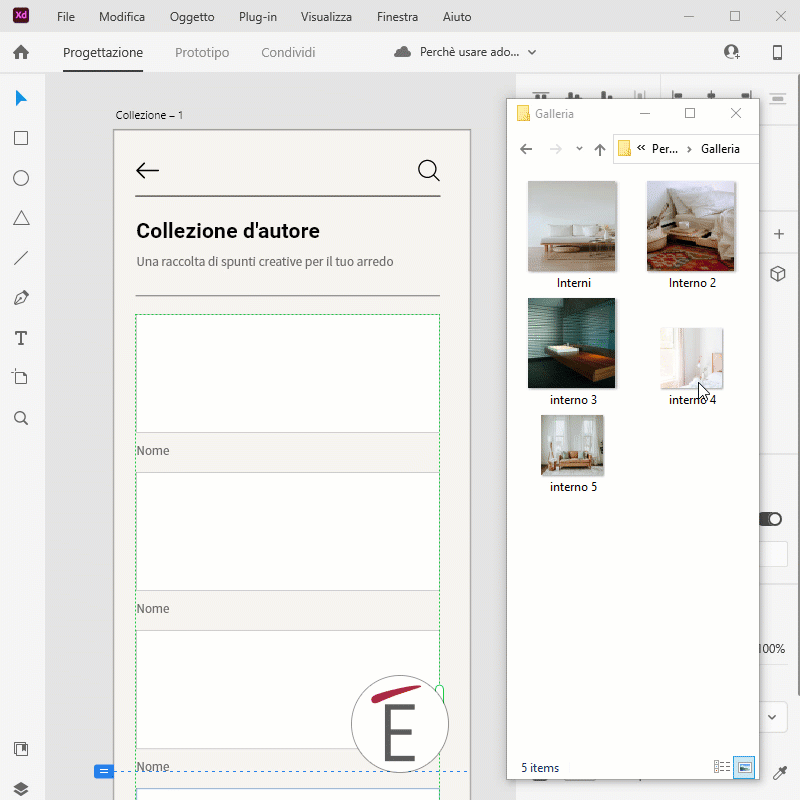
Task: Select the Interno 2 image thumbnail
Action: pos(691,226)
